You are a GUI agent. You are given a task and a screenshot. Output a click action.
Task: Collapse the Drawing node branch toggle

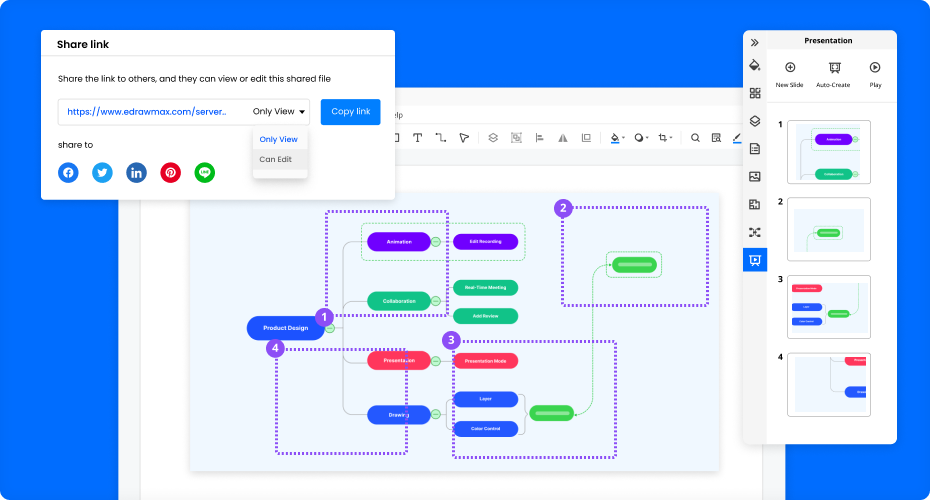click(436, 414)
